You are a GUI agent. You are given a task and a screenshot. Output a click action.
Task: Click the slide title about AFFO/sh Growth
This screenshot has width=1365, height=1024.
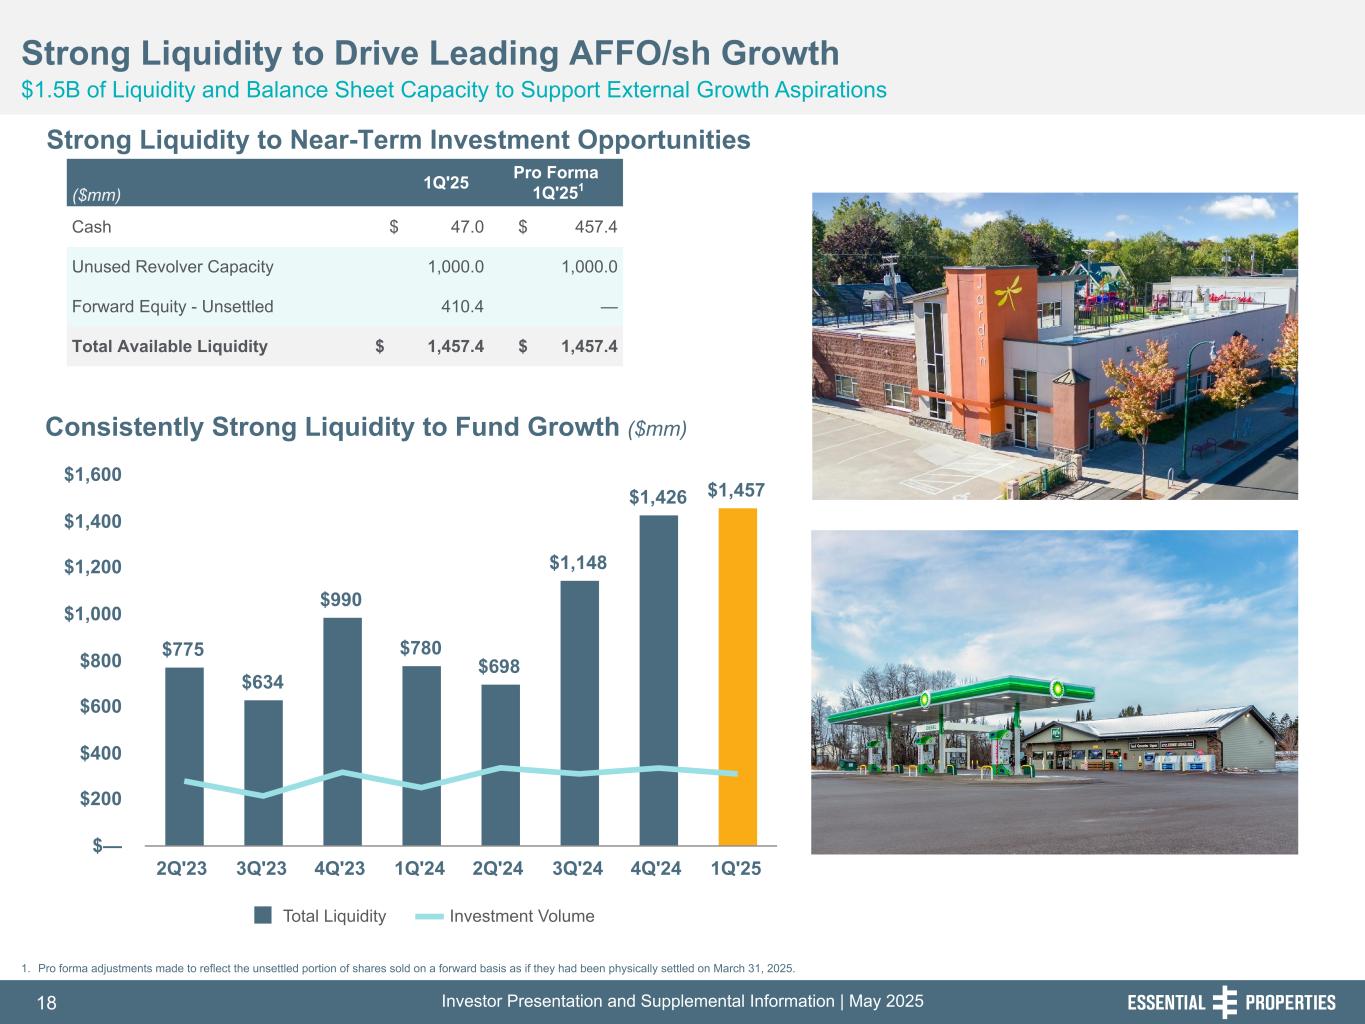point(430,53)
